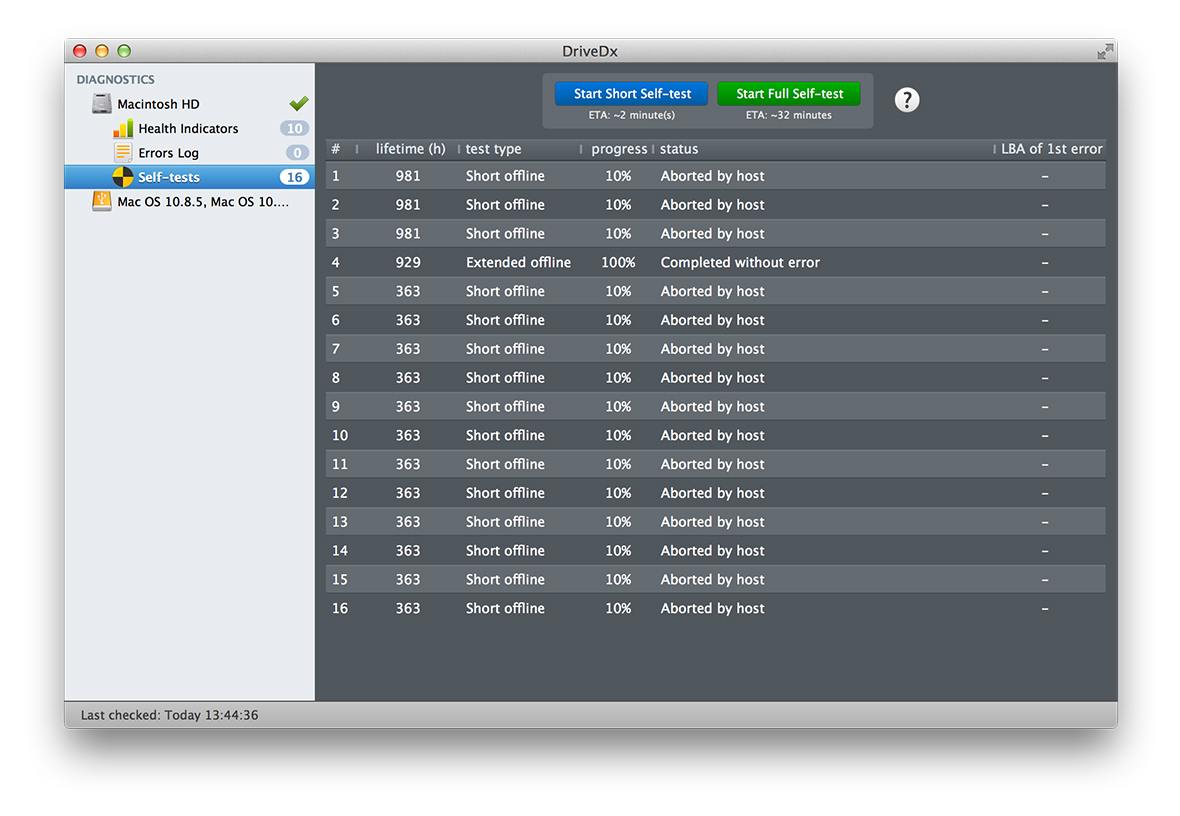Click 10% progress in row 5
The width and height of the screenshot is (1180, 816).
pyautogui.click(x=618, y=291)
